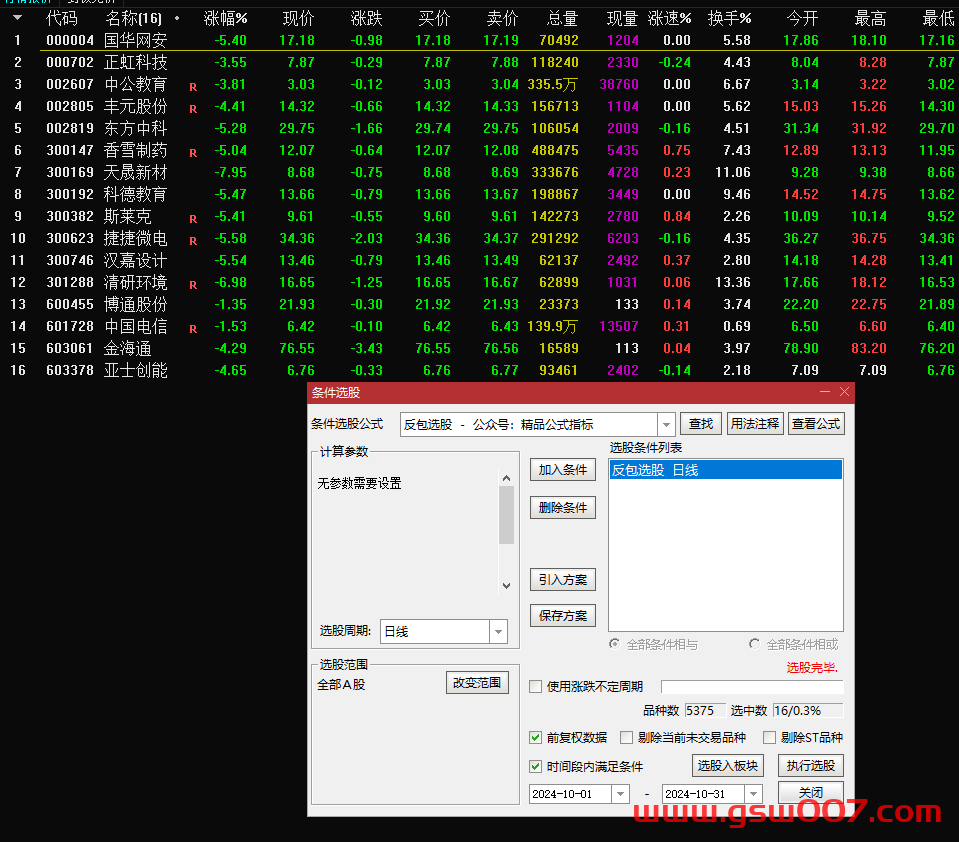This screenshot has height=842, width=959.
Task: Click 查看公式 to view the formula
Action: (x=816, y=424)
